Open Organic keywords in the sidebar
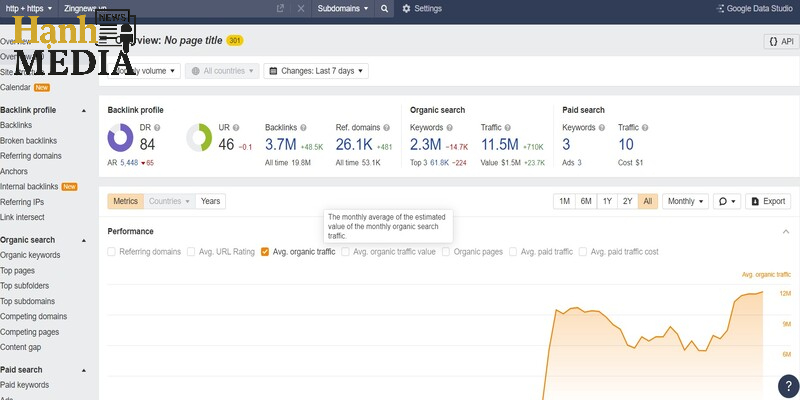This screenshot has width=800, height=400. (x=30, y=255)
